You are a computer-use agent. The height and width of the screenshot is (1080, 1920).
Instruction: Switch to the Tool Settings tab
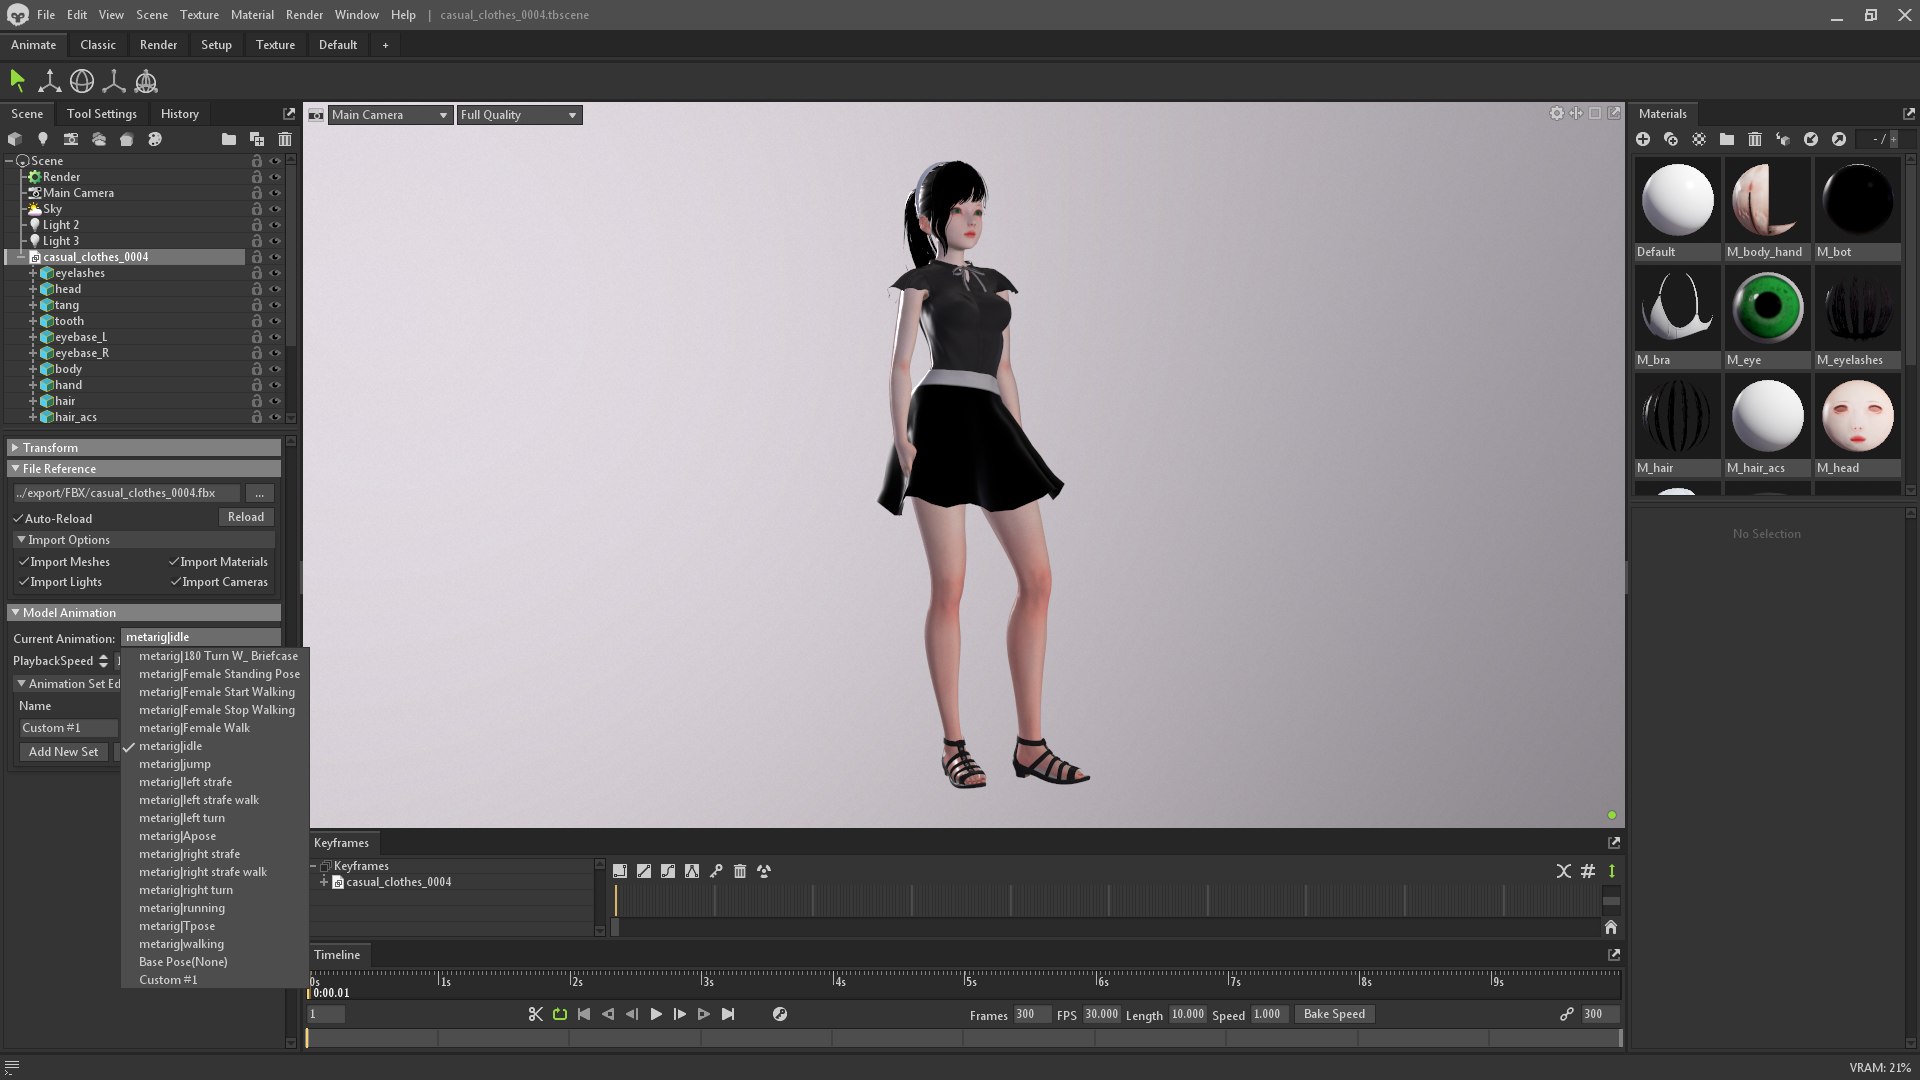tap(102, 114)
